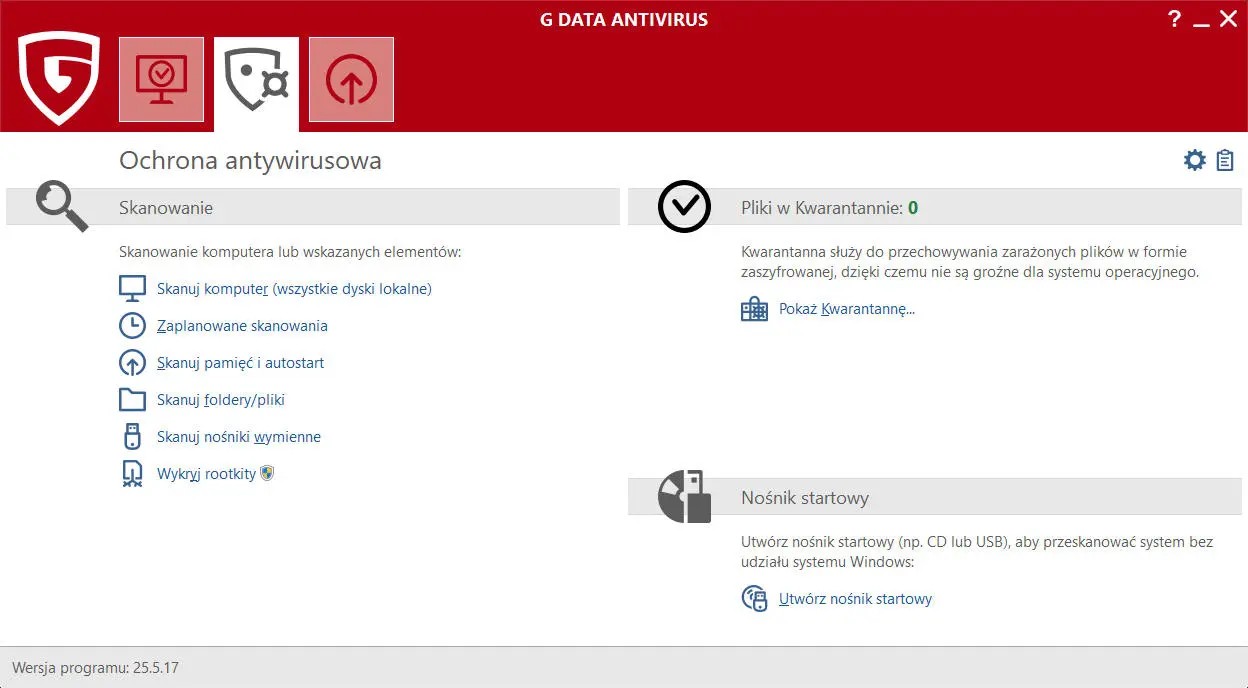Click the clock icon for scheduled scans
This screenshot has height=688, width=1248.
coord(132,326)
